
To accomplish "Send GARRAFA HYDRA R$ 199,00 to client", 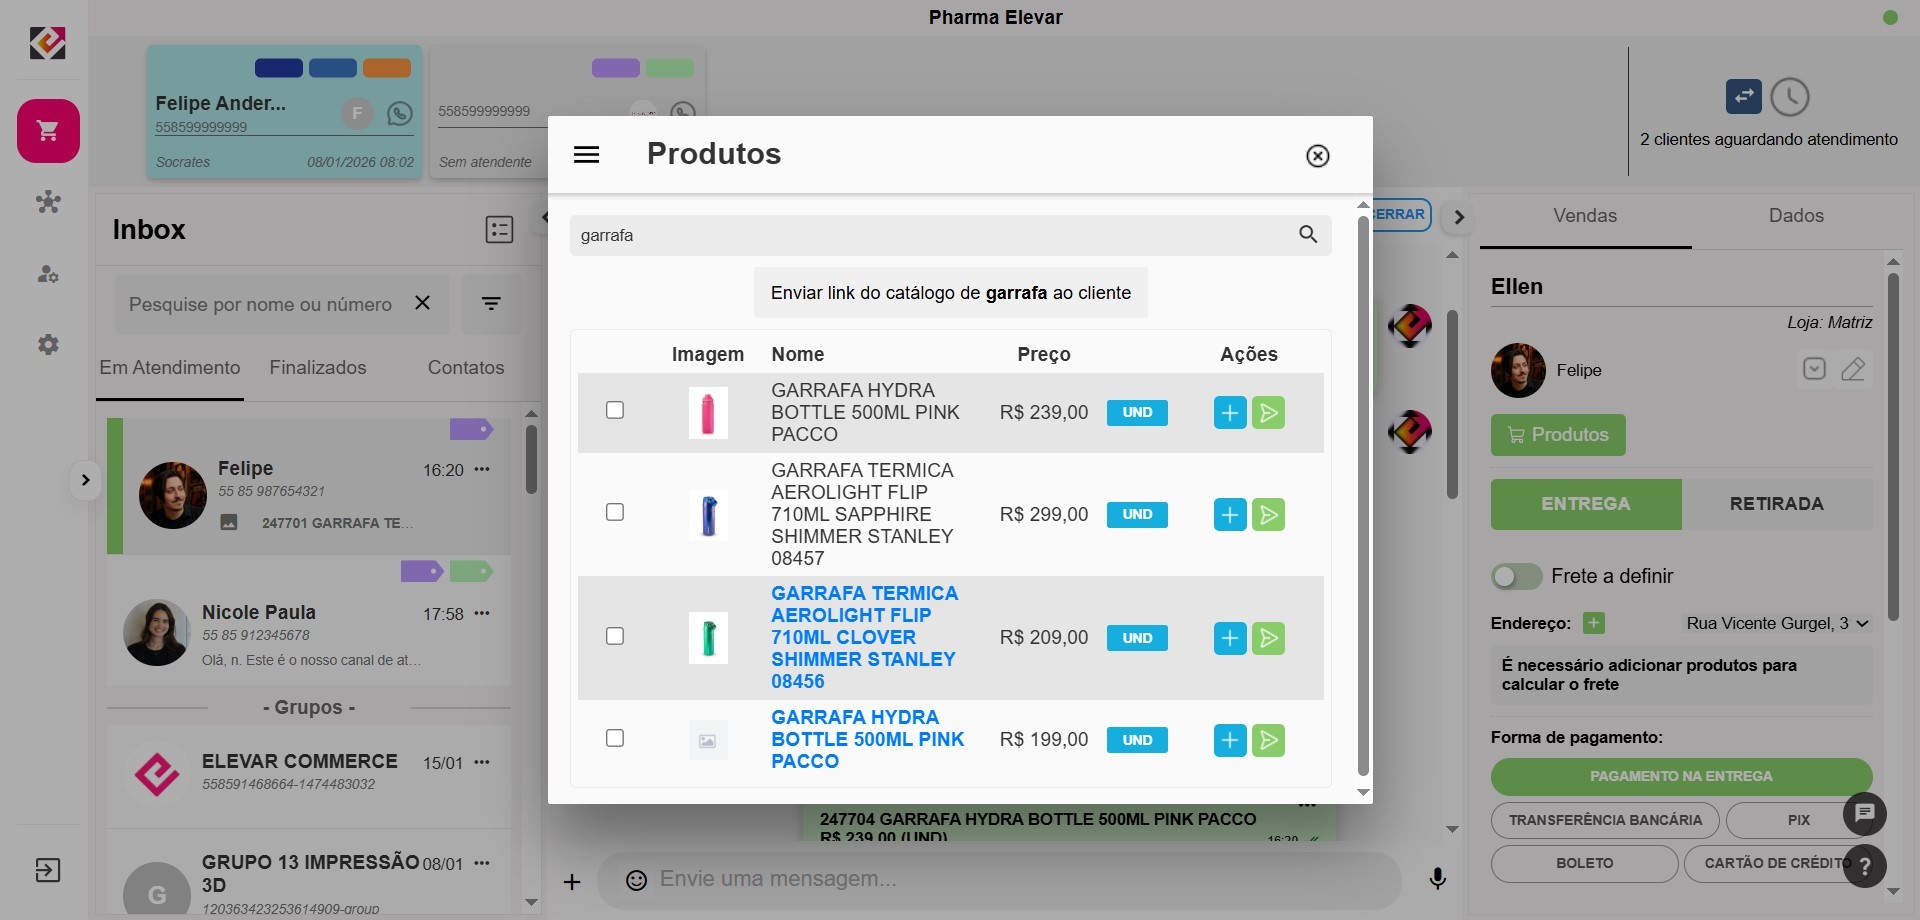I will pyautogui.click(x=1268, y=740).
